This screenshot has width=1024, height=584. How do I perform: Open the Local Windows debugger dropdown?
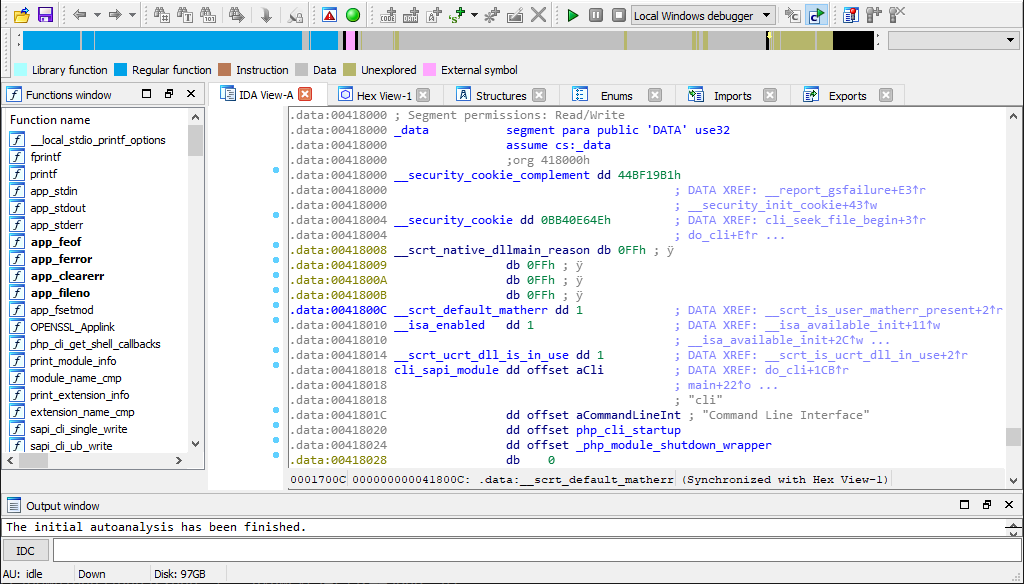pos(767,15)
